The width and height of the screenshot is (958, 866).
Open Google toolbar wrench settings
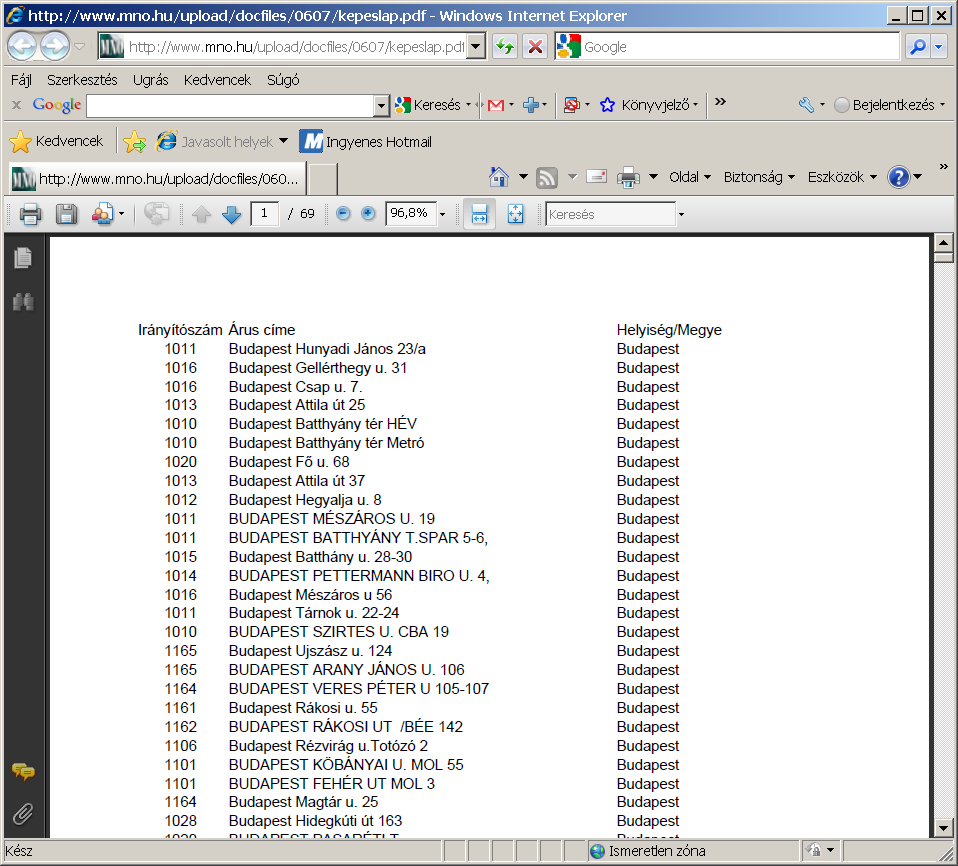[x=806, y=105]
